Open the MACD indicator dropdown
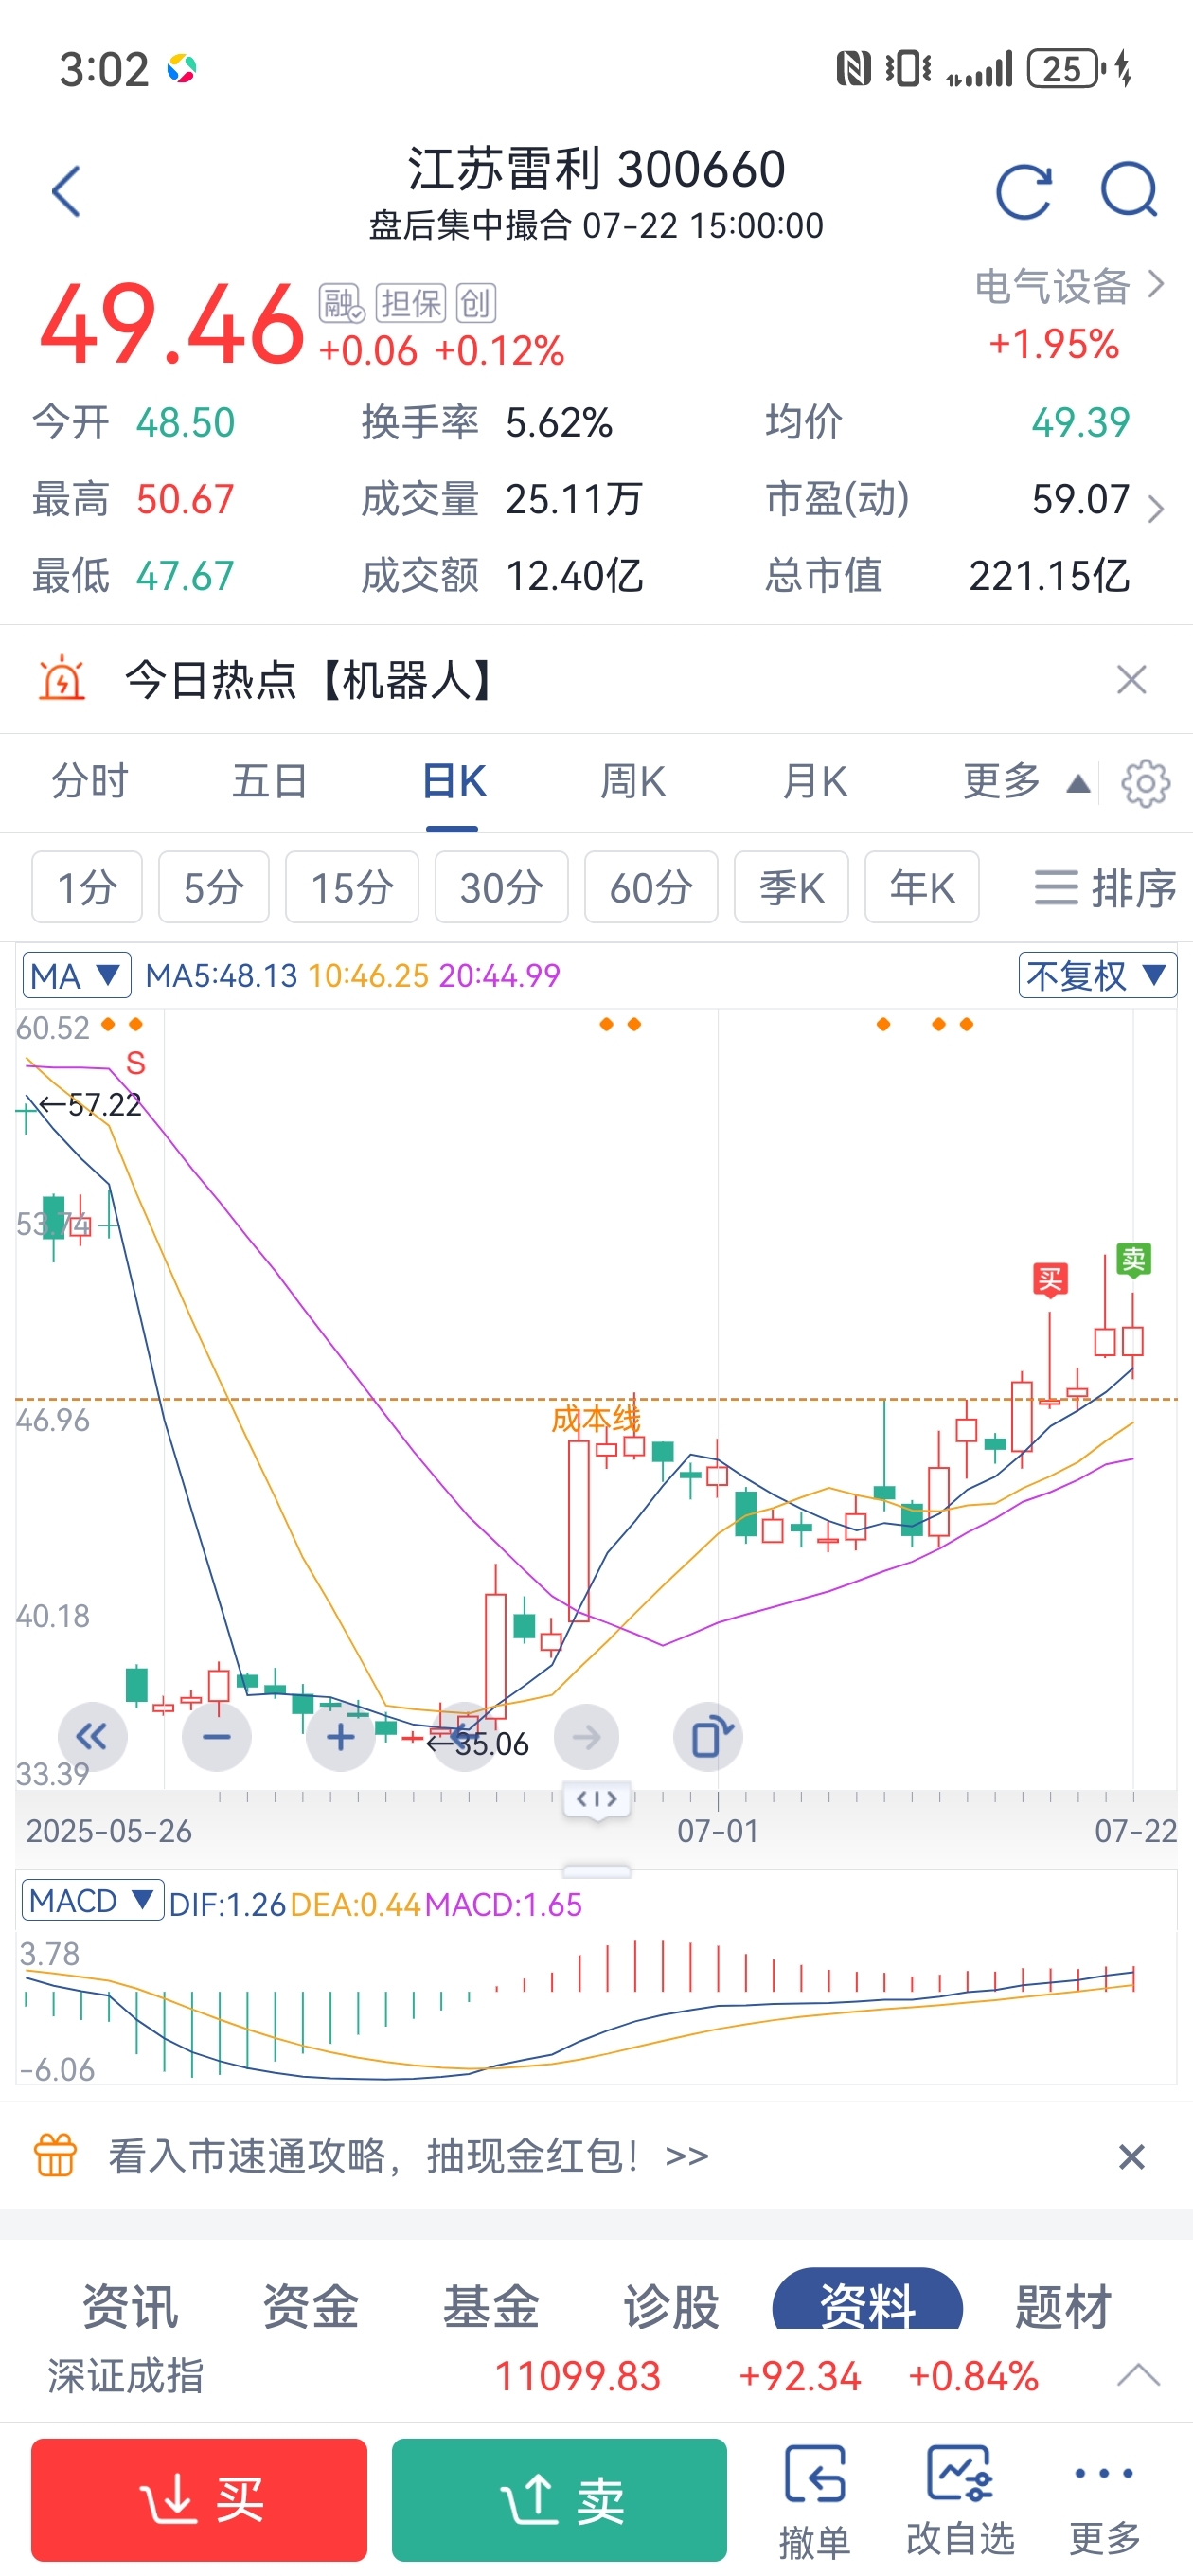Screen dimensions: 1193x2576 (x=93, y=1901)
